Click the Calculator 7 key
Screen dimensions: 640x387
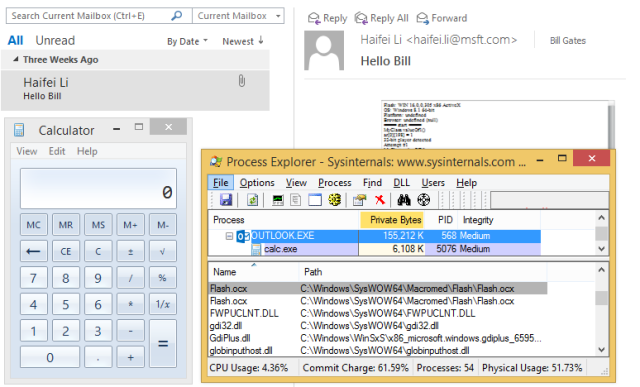point(33,278)
